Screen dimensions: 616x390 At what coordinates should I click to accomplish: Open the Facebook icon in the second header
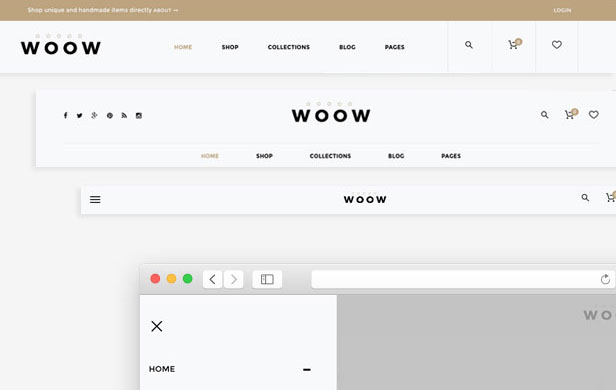tap(66, 115)
